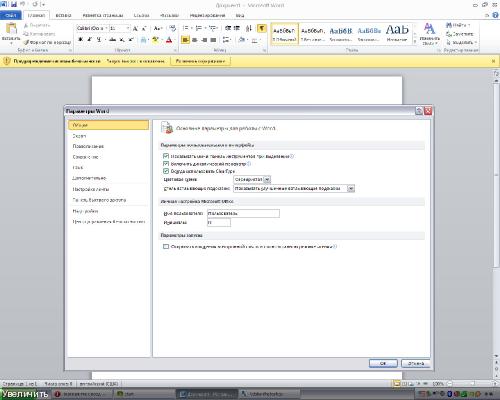500x400 pixels.
Task: Click the initials input field
Action: (219, 222)
